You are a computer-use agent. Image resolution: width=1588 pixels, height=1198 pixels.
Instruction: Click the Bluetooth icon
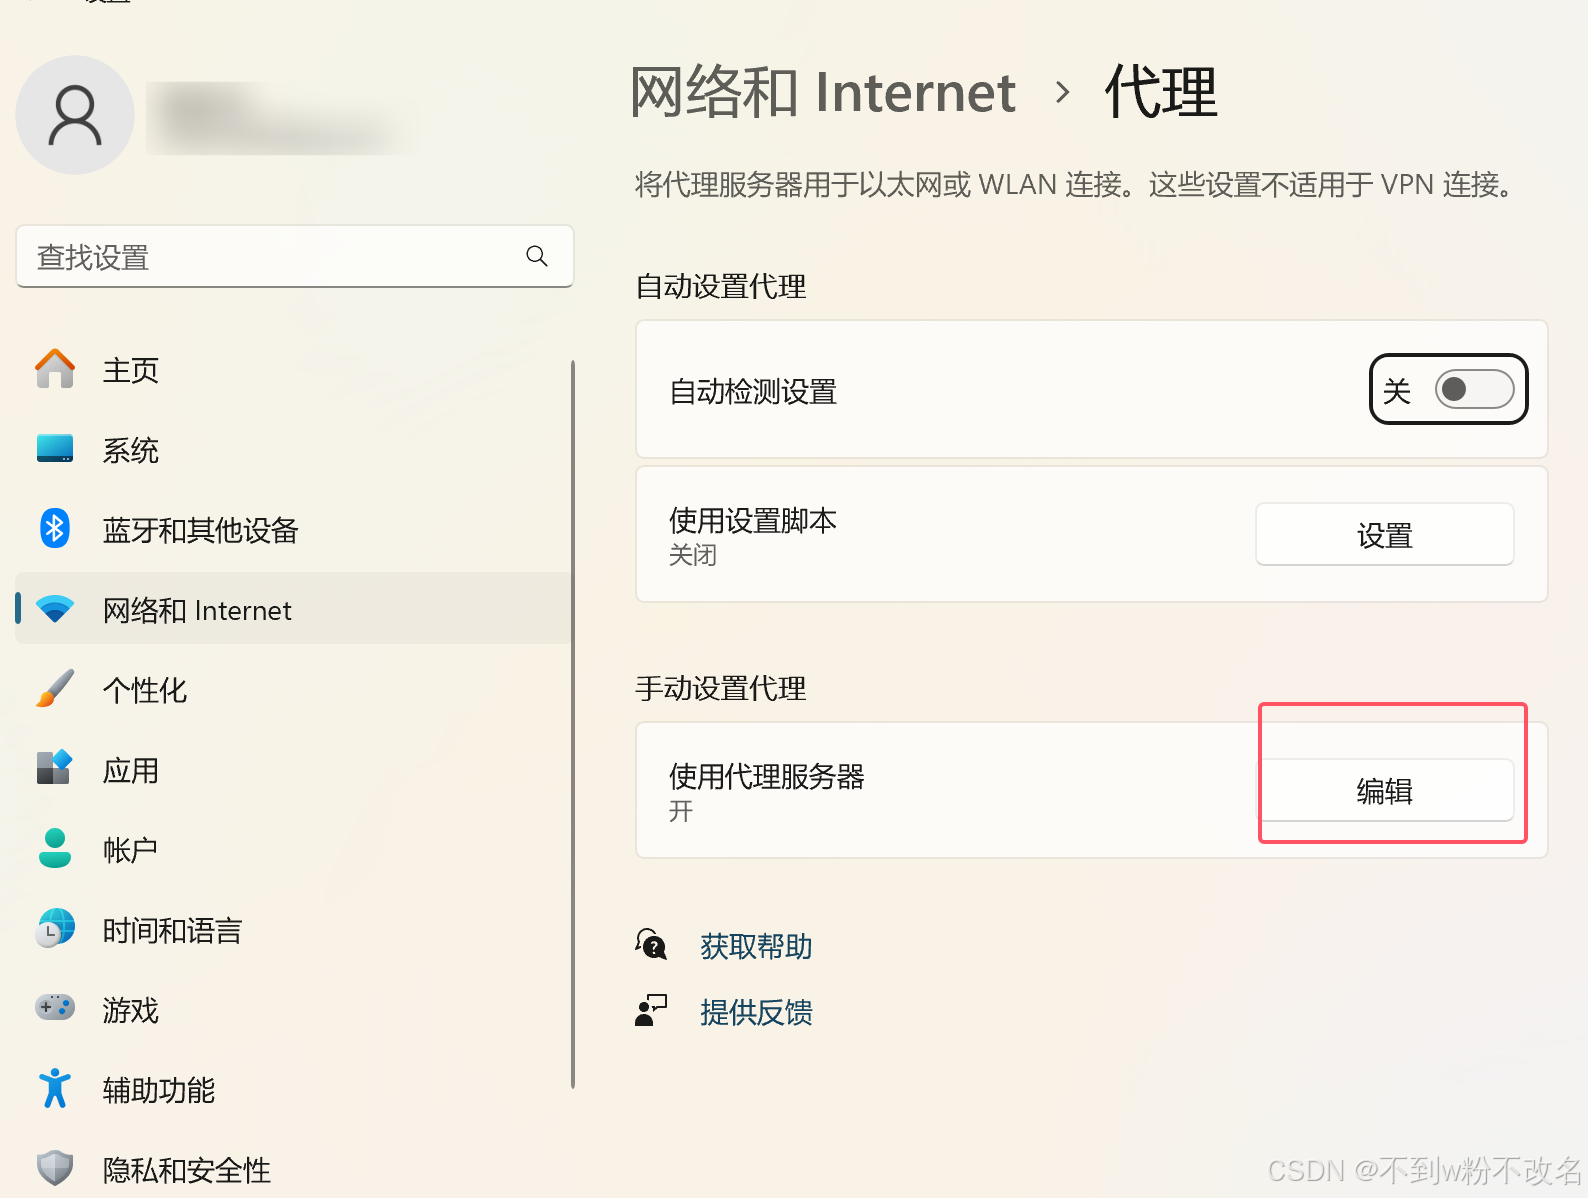(x=55, y=528)
